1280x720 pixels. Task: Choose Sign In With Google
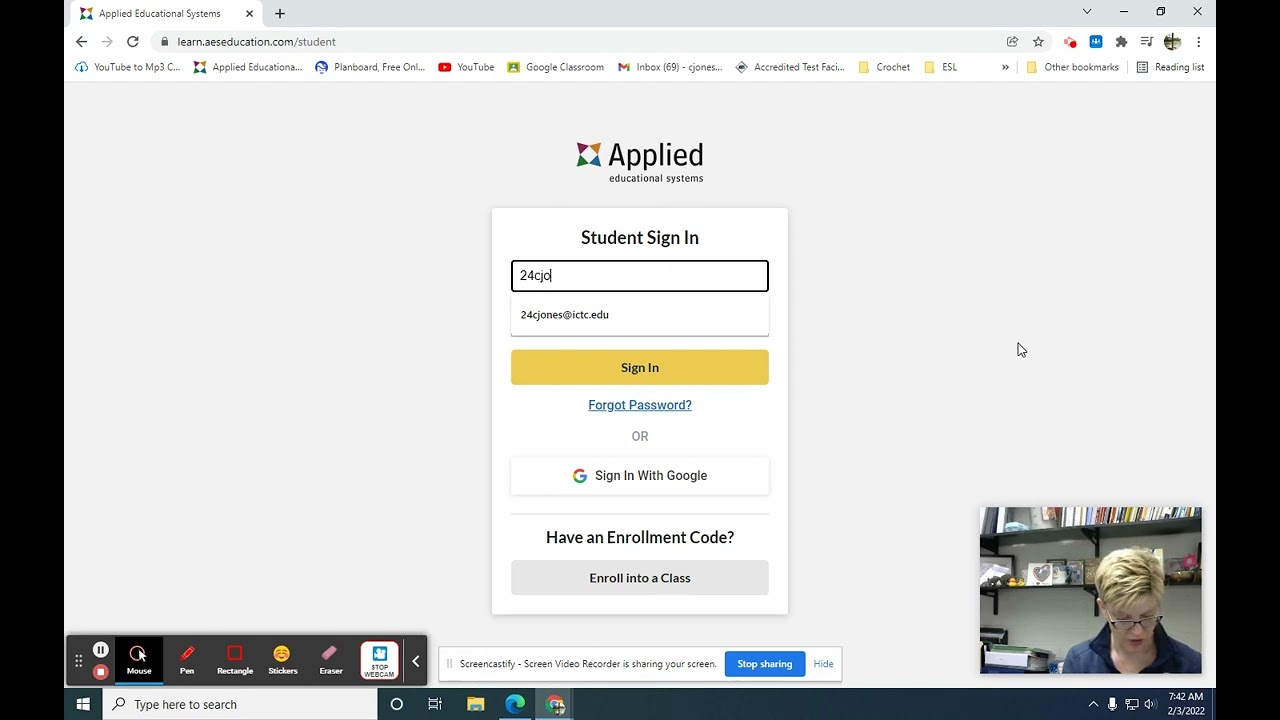[x=640, y=476]
